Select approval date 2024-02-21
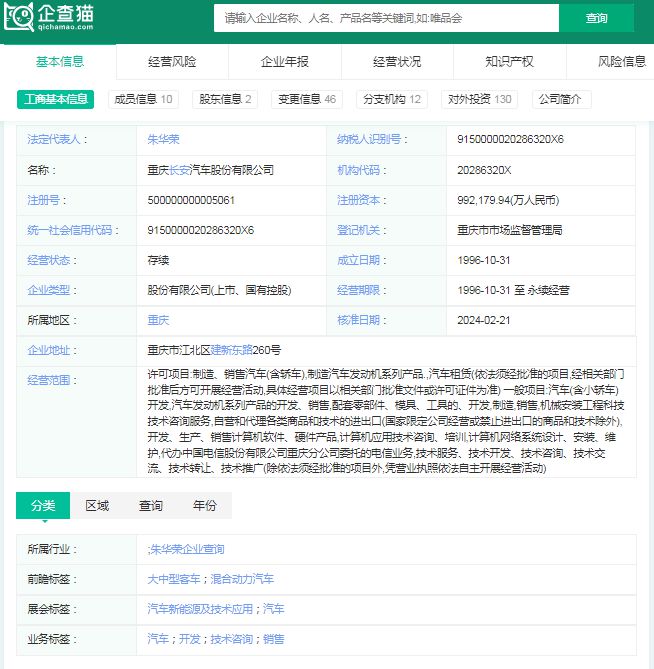 [484, 320]
